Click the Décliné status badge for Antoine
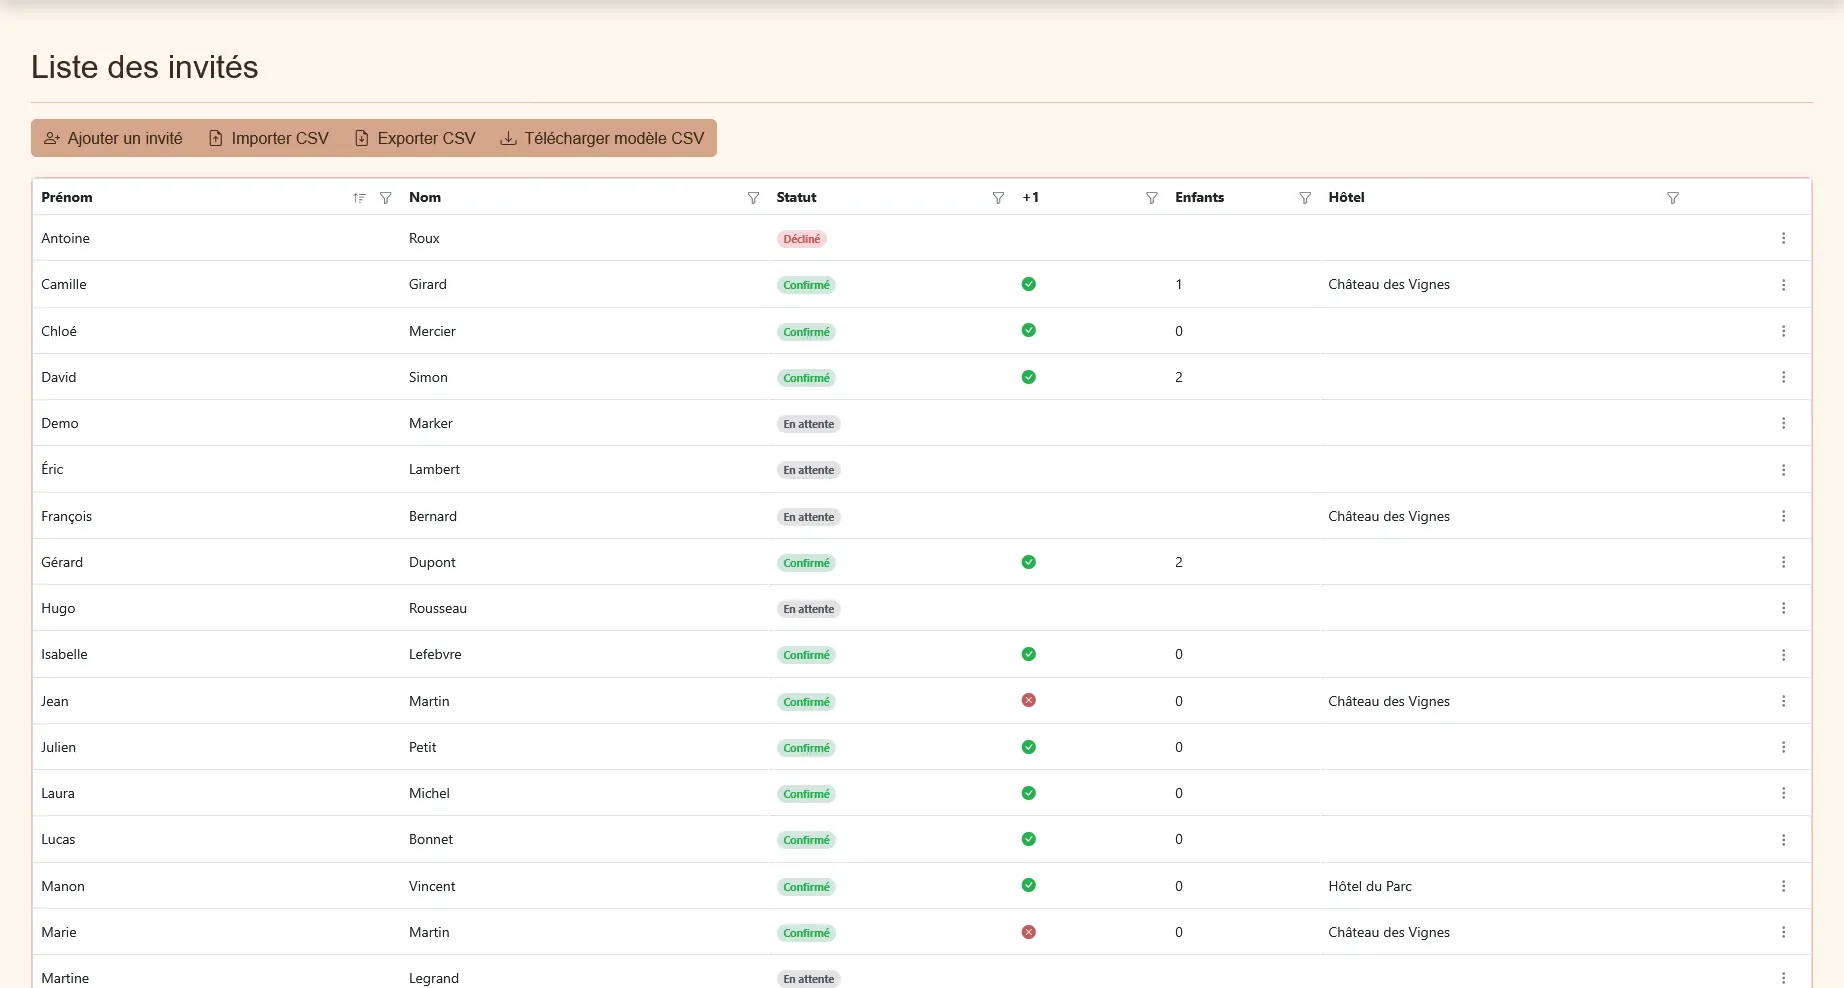 click(x=801, y=239)
